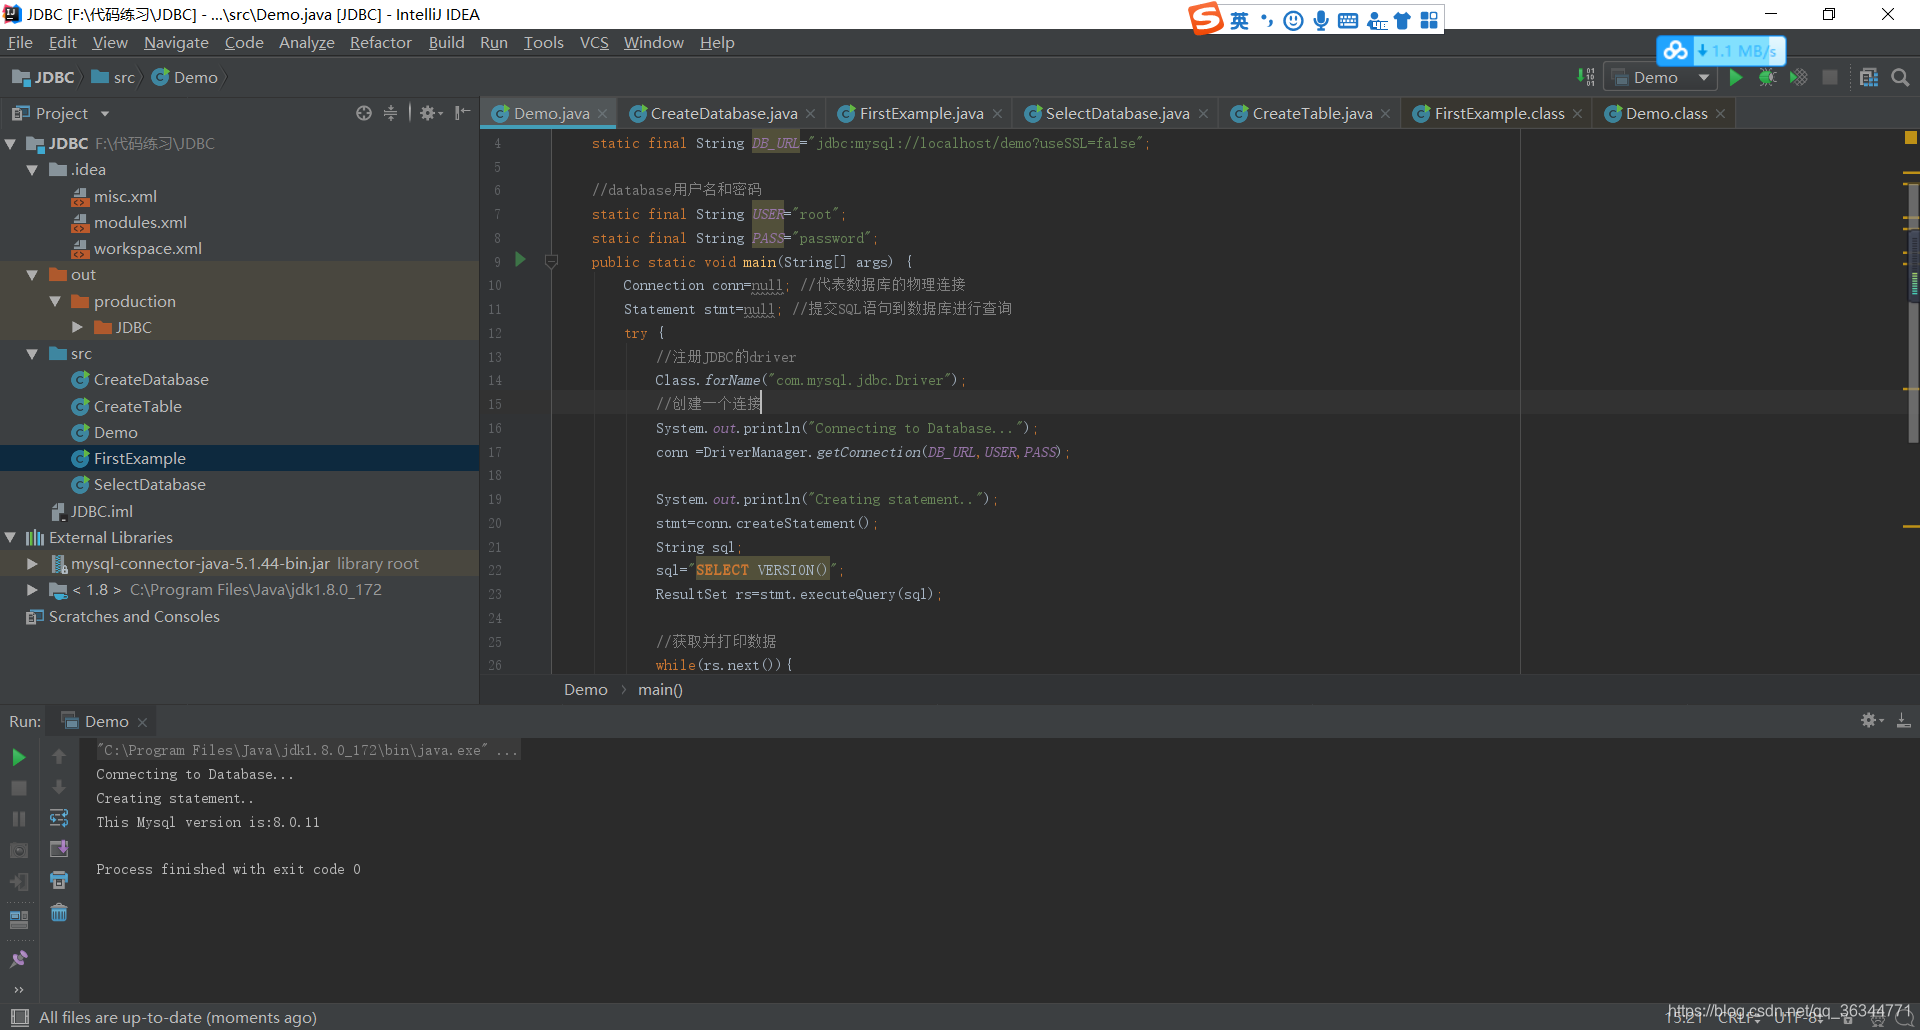Open the Demo run configuration dropdown

tap(1660, 77)
